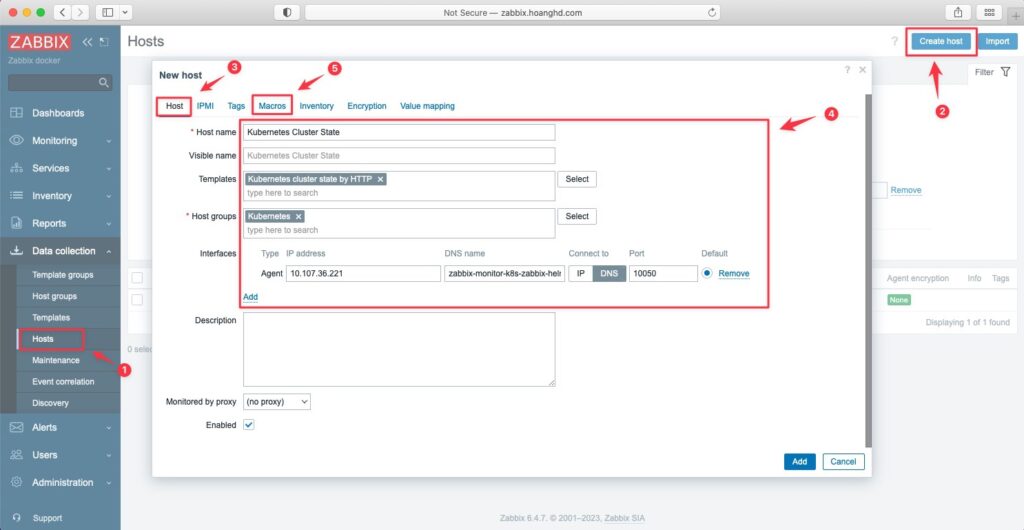
Task: Click the Import button
Action: click(997, 41)
